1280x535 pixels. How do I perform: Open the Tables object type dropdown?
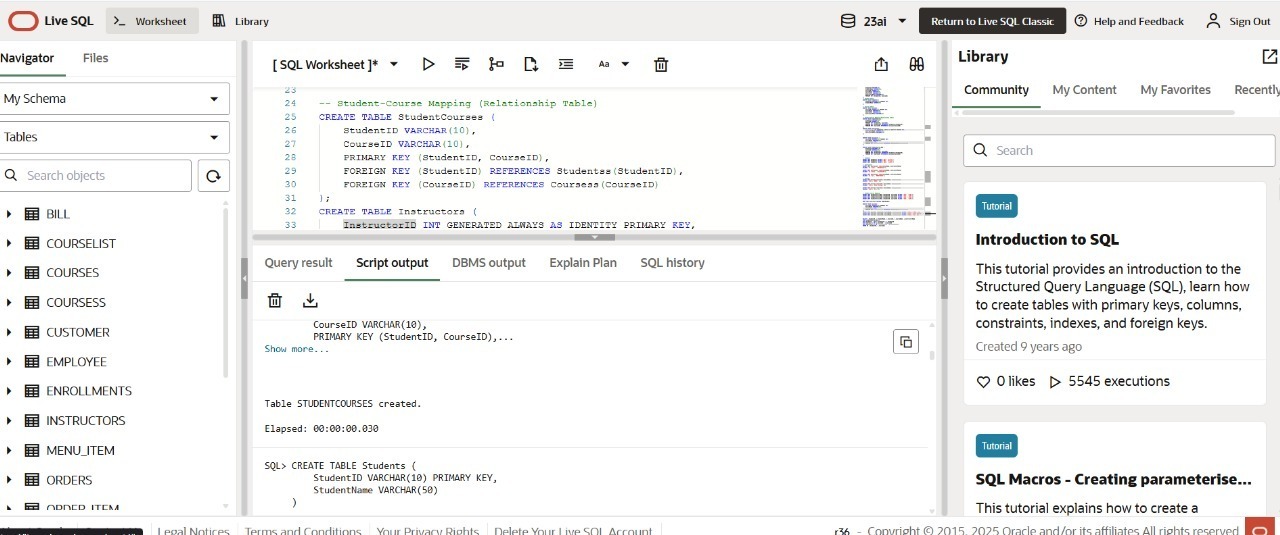tap(115, 137)
